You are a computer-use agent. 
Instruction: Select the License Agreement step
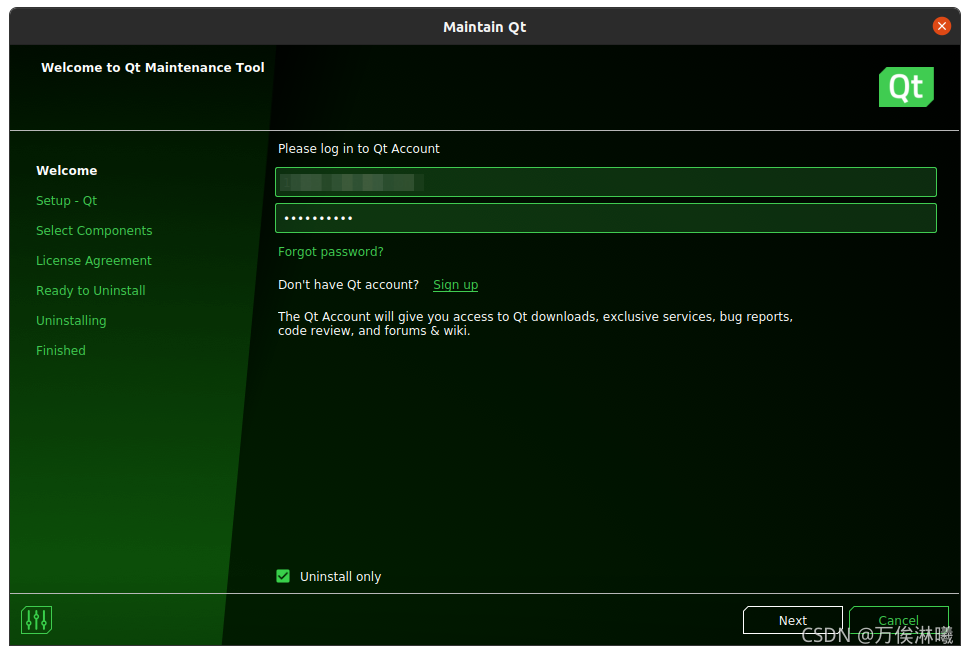coord(93,260)
